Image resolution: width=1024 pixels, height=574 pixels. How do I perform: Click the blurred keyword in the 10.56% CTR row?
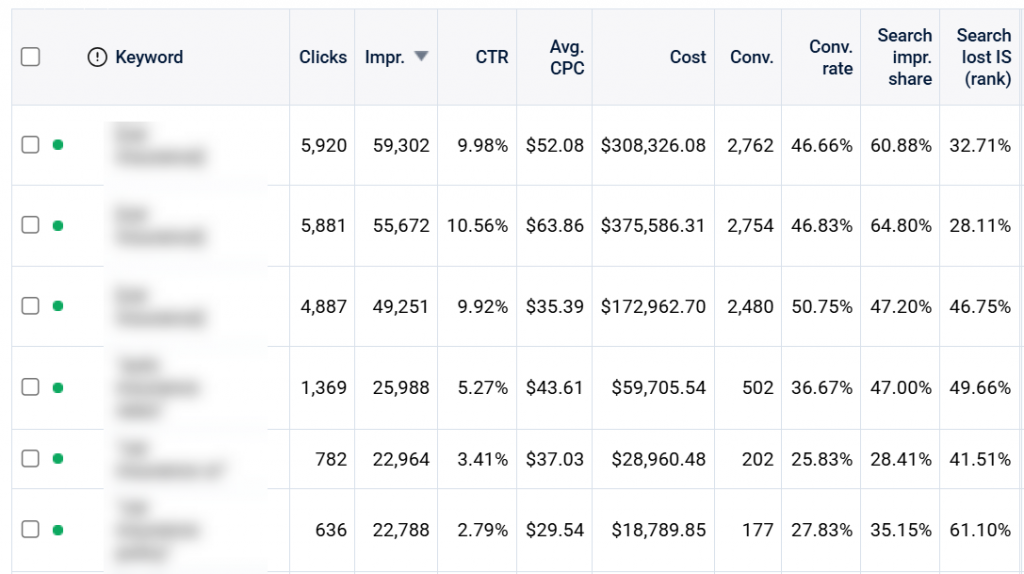[158, 226]
